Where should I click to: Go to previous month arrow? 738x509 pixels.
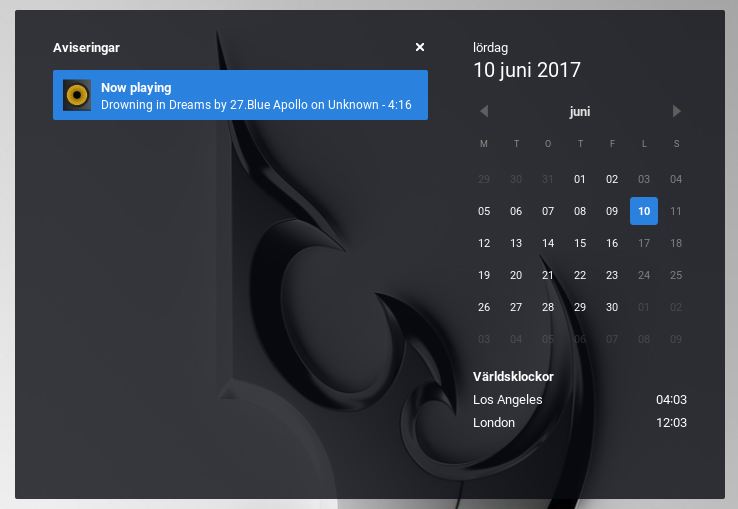click(484, 111)
